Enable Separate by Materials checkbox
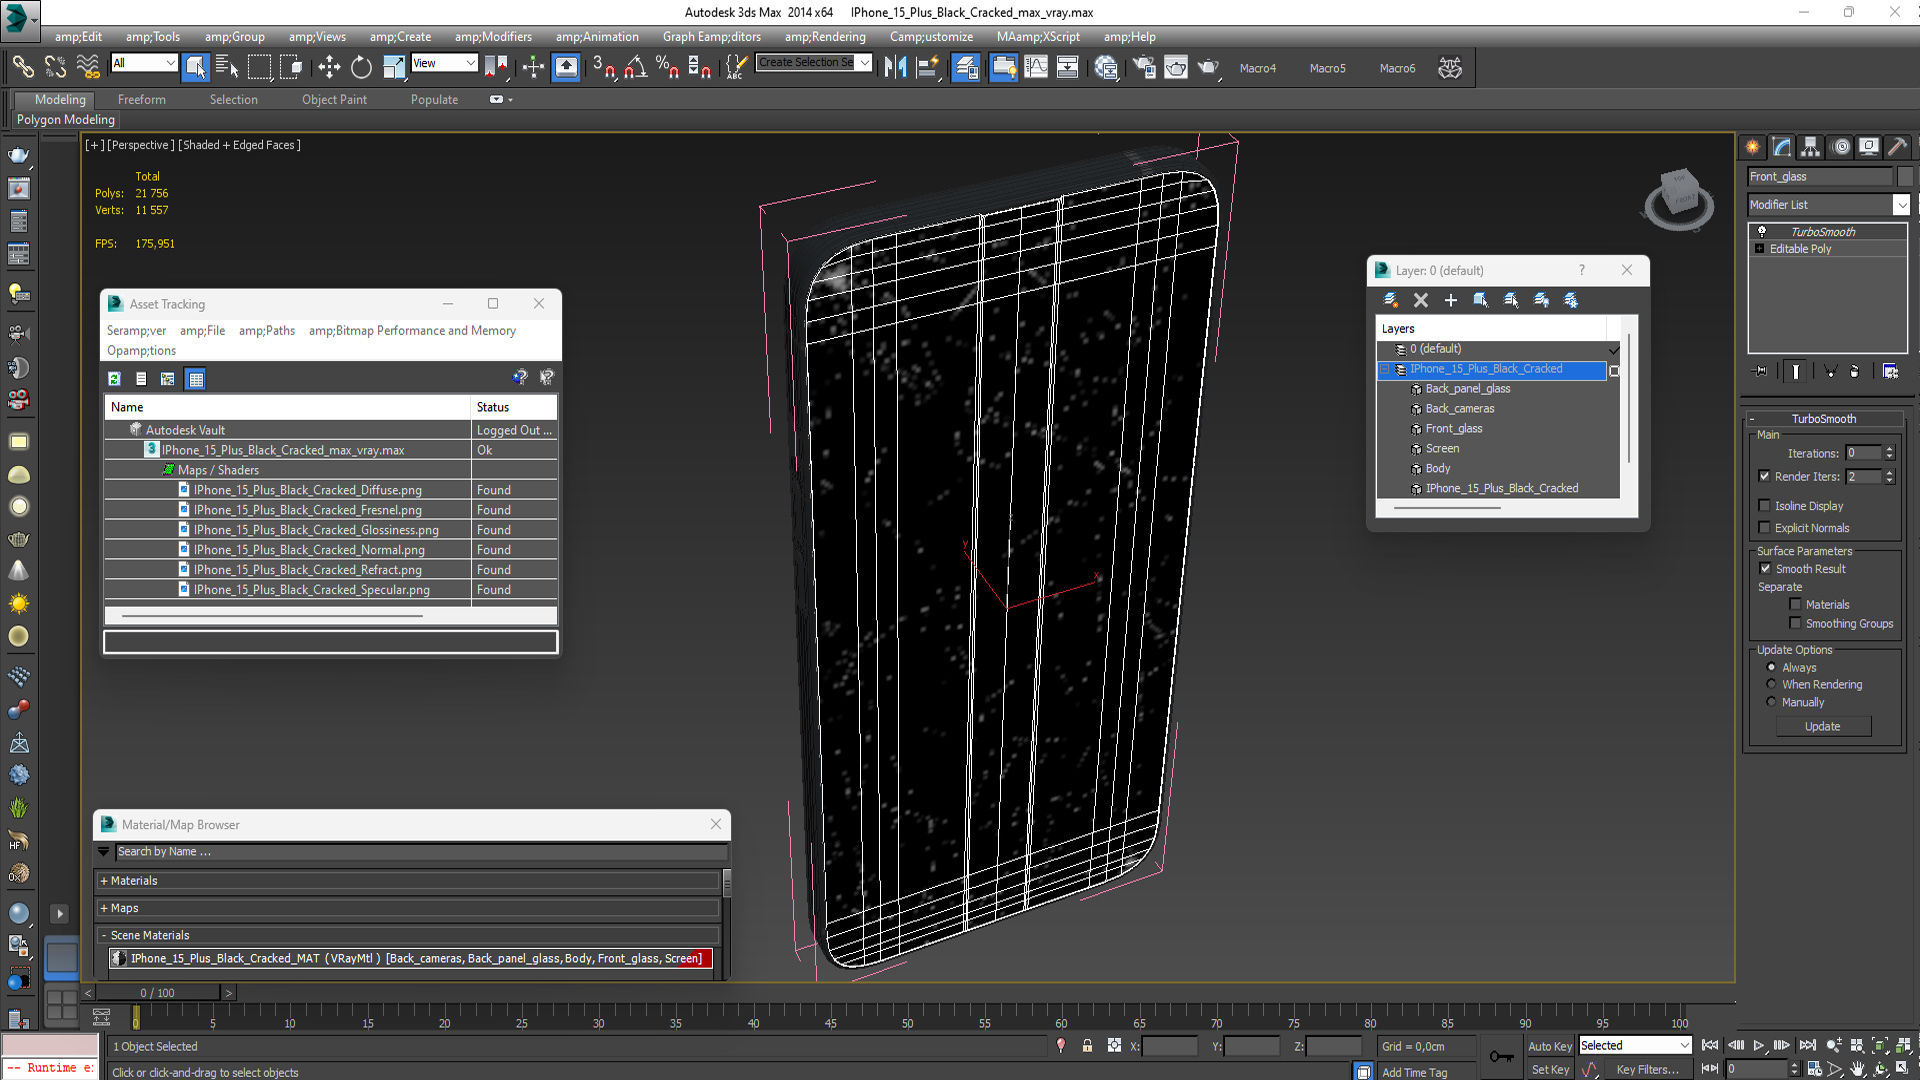1920x1080 pixels. [x=1796, y=604]
